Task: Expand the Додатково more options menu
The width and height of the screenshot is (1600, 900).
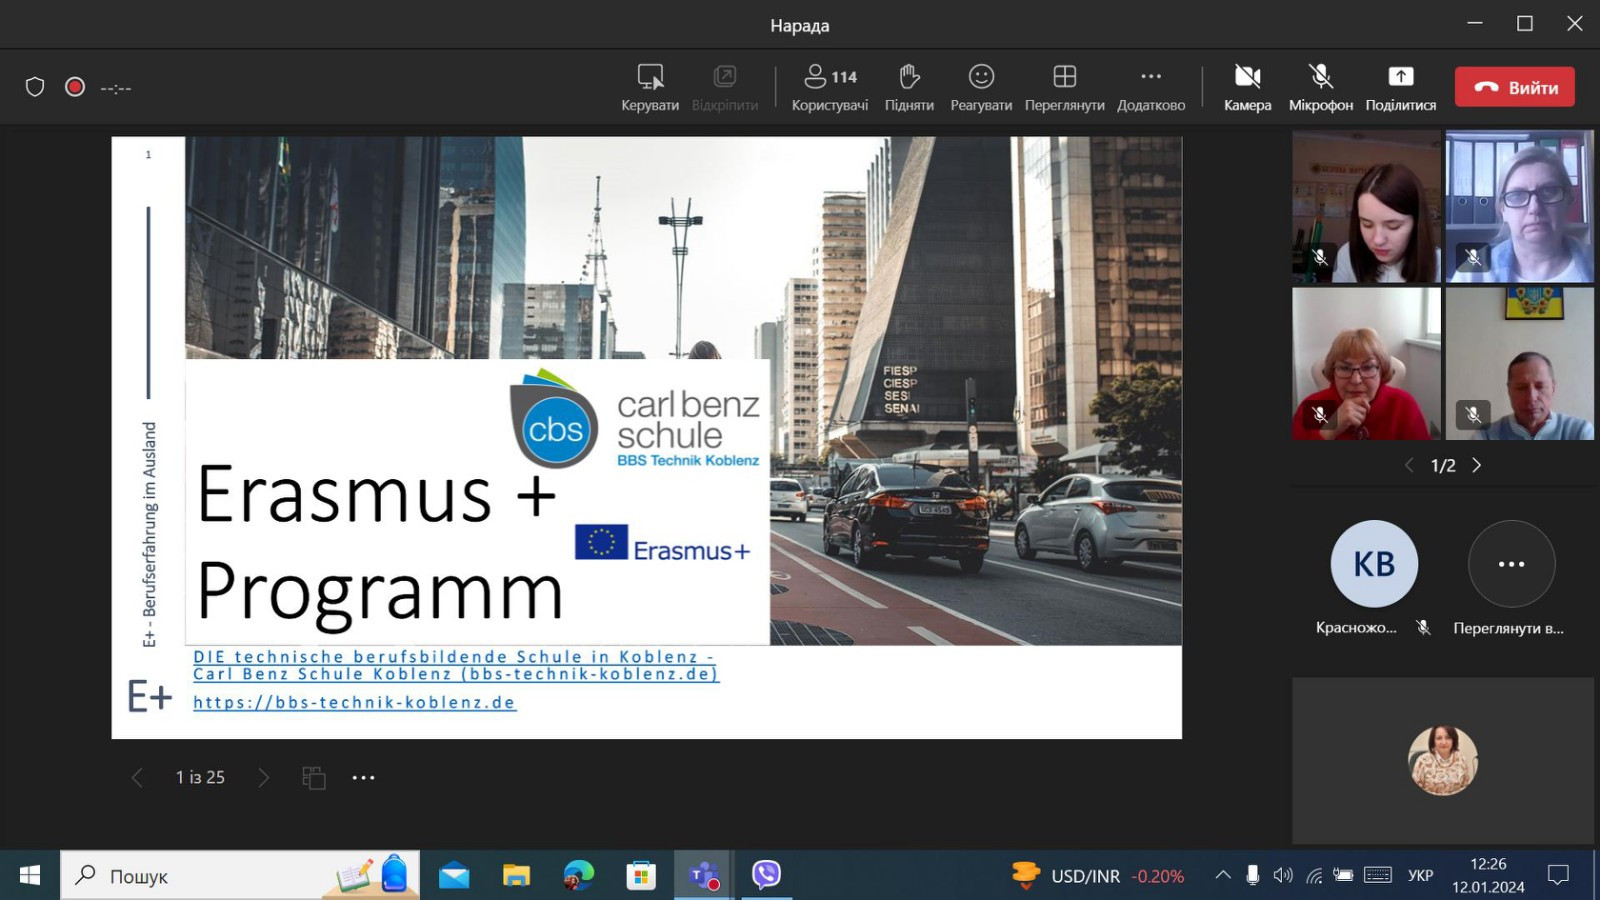Action: (x=1151, y=78)
